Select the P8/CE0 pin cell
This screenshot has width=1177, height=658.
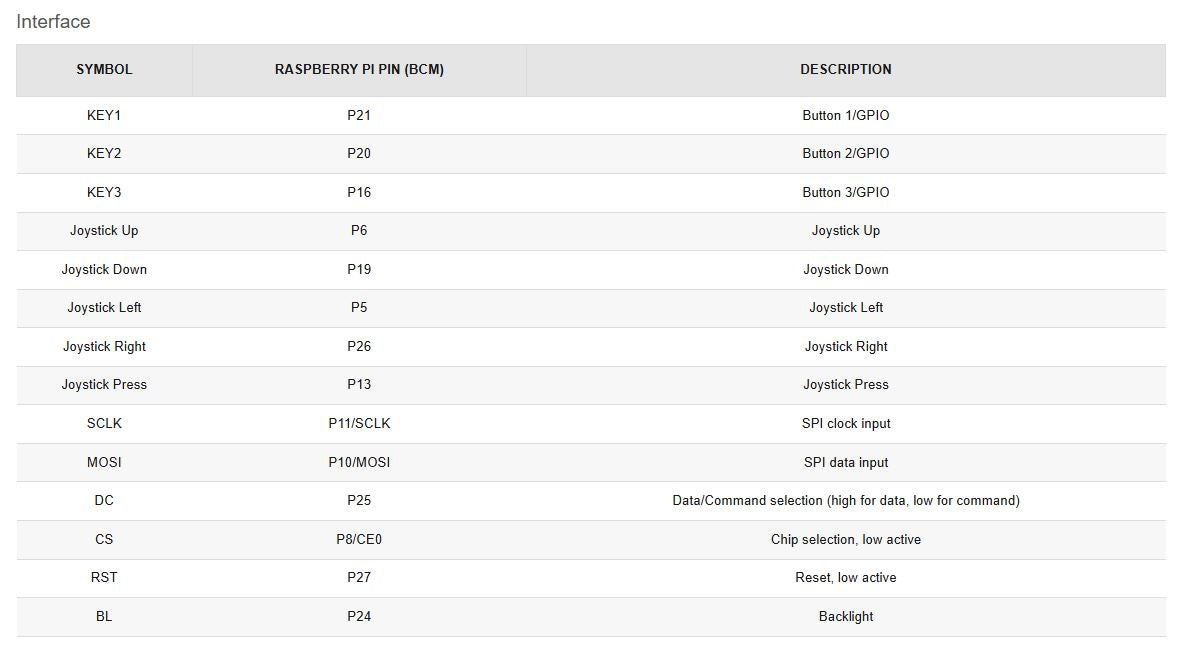point(359,539)
